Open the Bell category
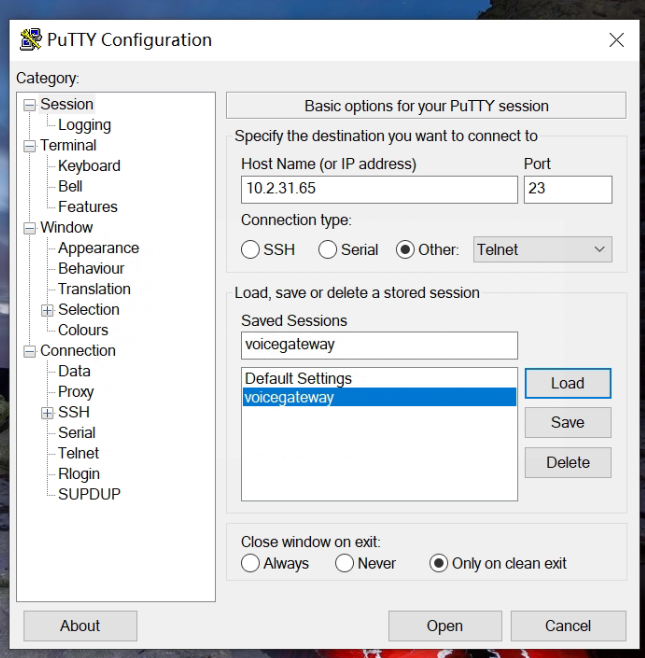This screenshot has width=645, height=658. (70, 186)
